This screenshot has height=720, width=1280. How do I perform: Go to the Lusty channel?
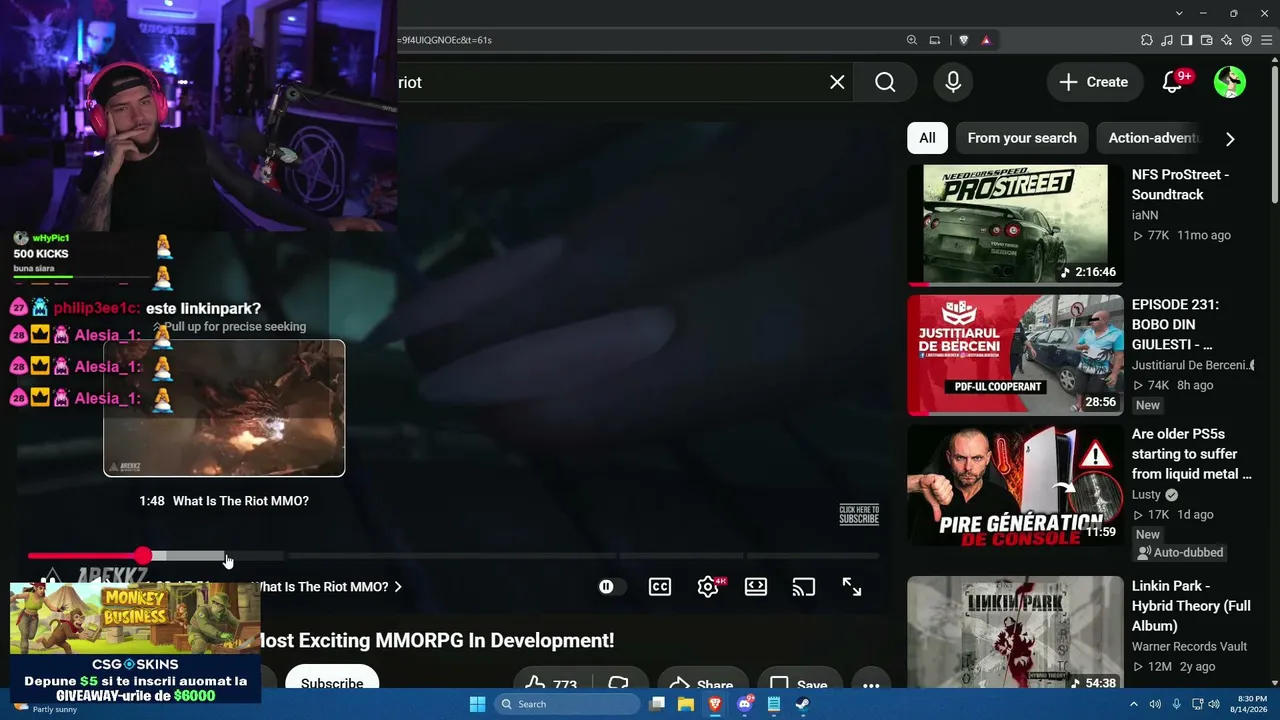[1146, 495]
